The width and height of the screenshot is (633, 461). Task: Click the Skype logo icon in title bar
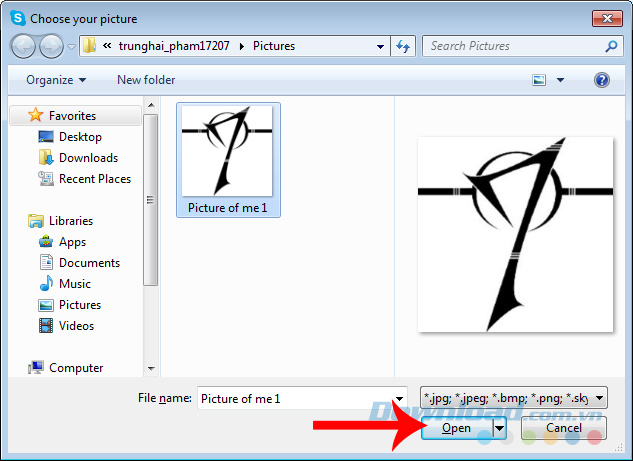tap(18, 19)
